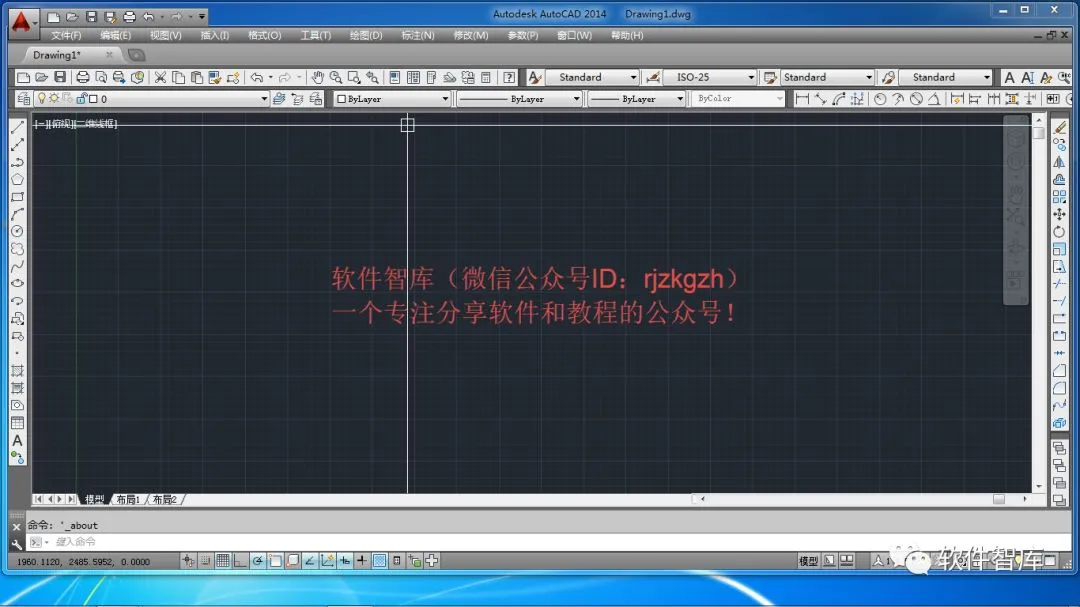Select the Pan hand tool

tap(317, 77)
